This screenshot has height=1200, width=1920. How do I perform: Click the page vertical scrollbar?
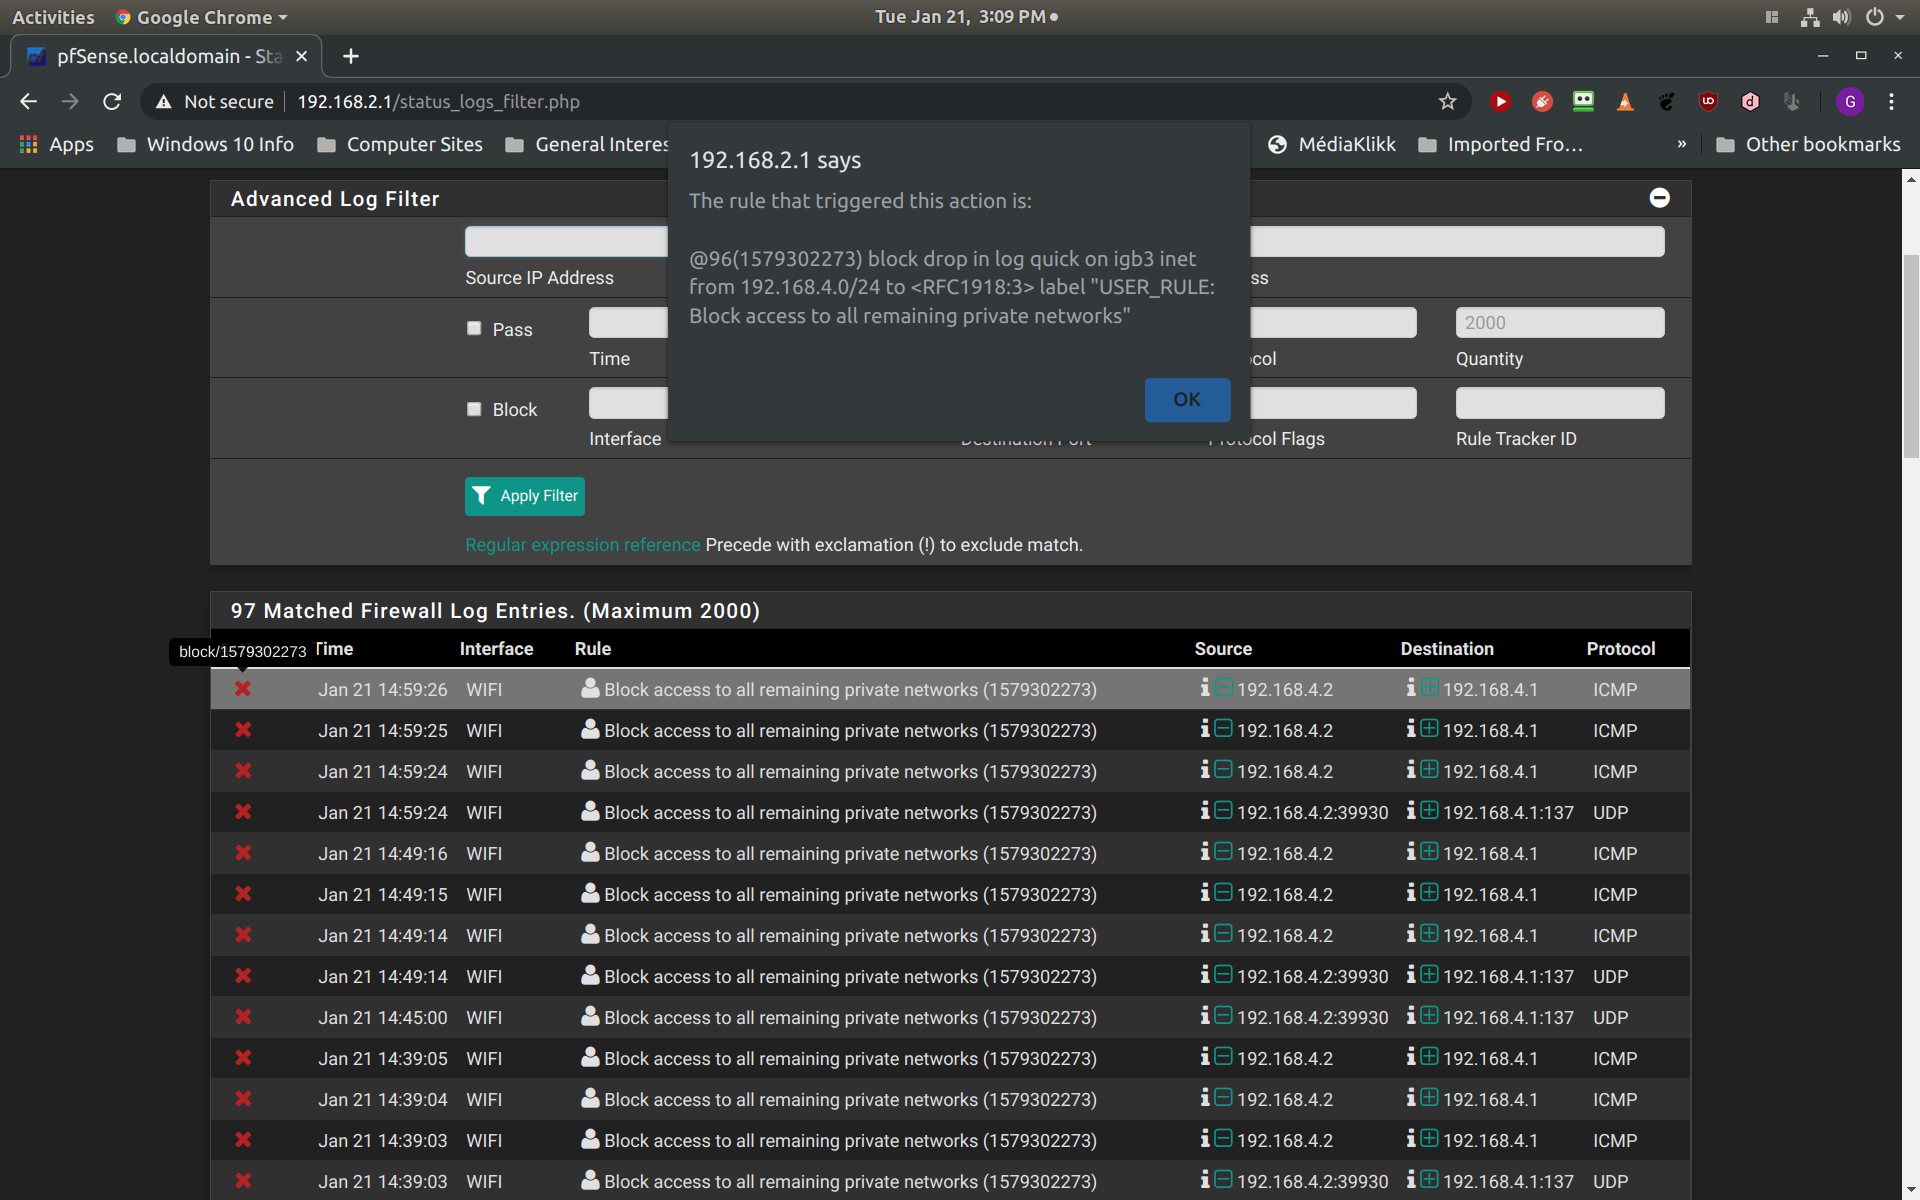1911,357
